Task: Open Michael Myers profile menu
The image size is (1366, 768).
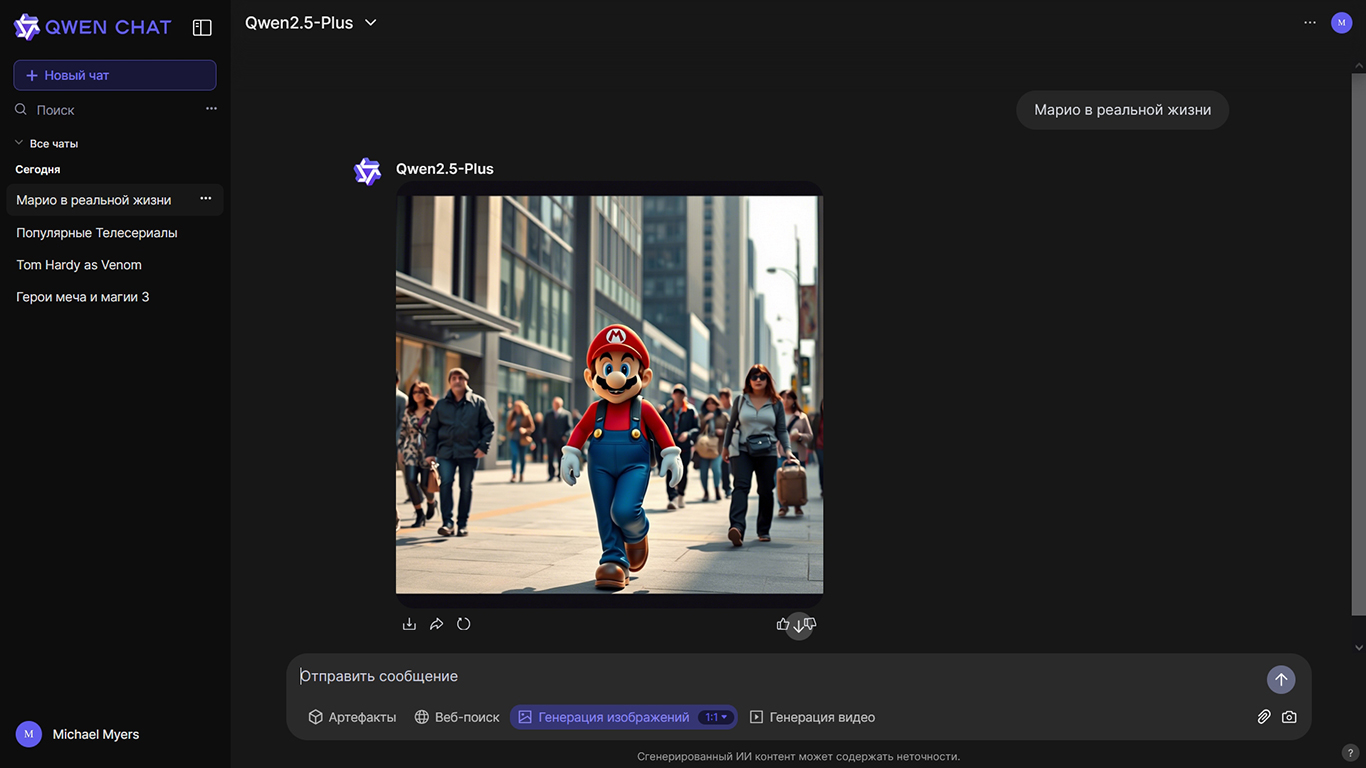Action: point(78,734)
